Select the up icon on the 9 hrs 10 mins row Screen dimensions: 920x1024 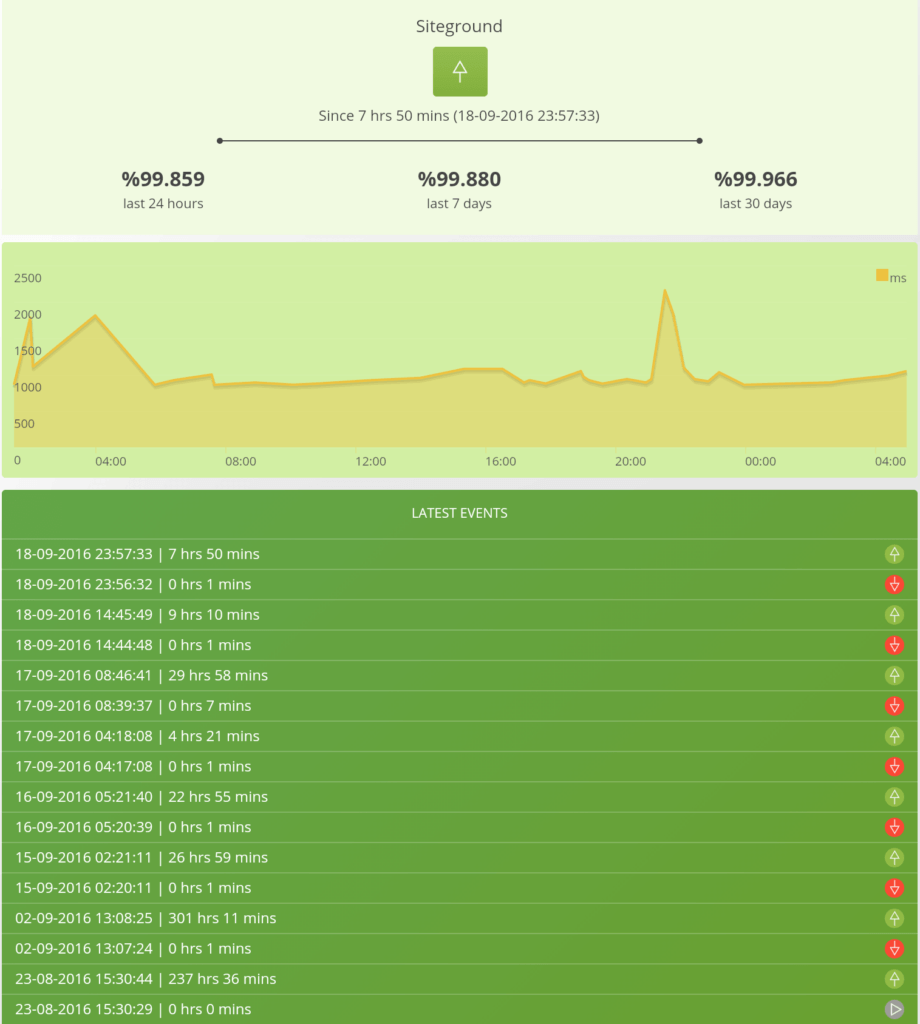coord(895,615)
